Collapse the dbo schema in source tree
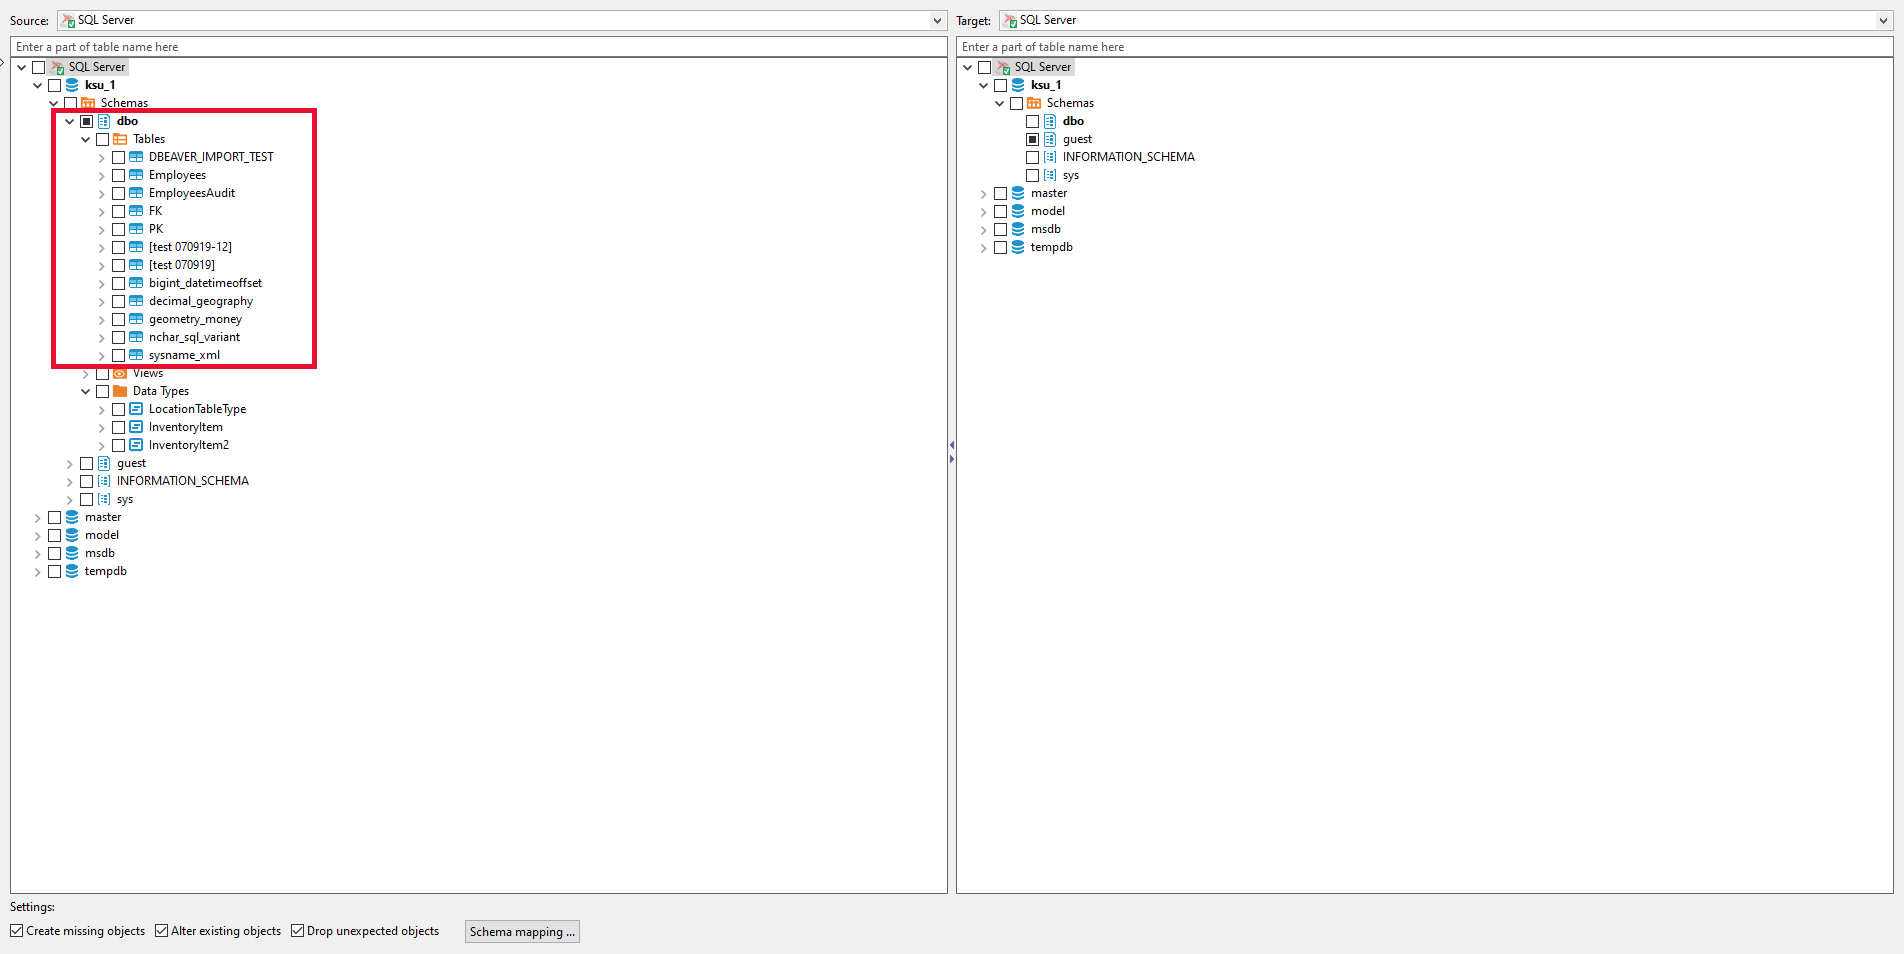This screenshot has height=954, width=1904. pyautogui.click(x=69, y=121)
